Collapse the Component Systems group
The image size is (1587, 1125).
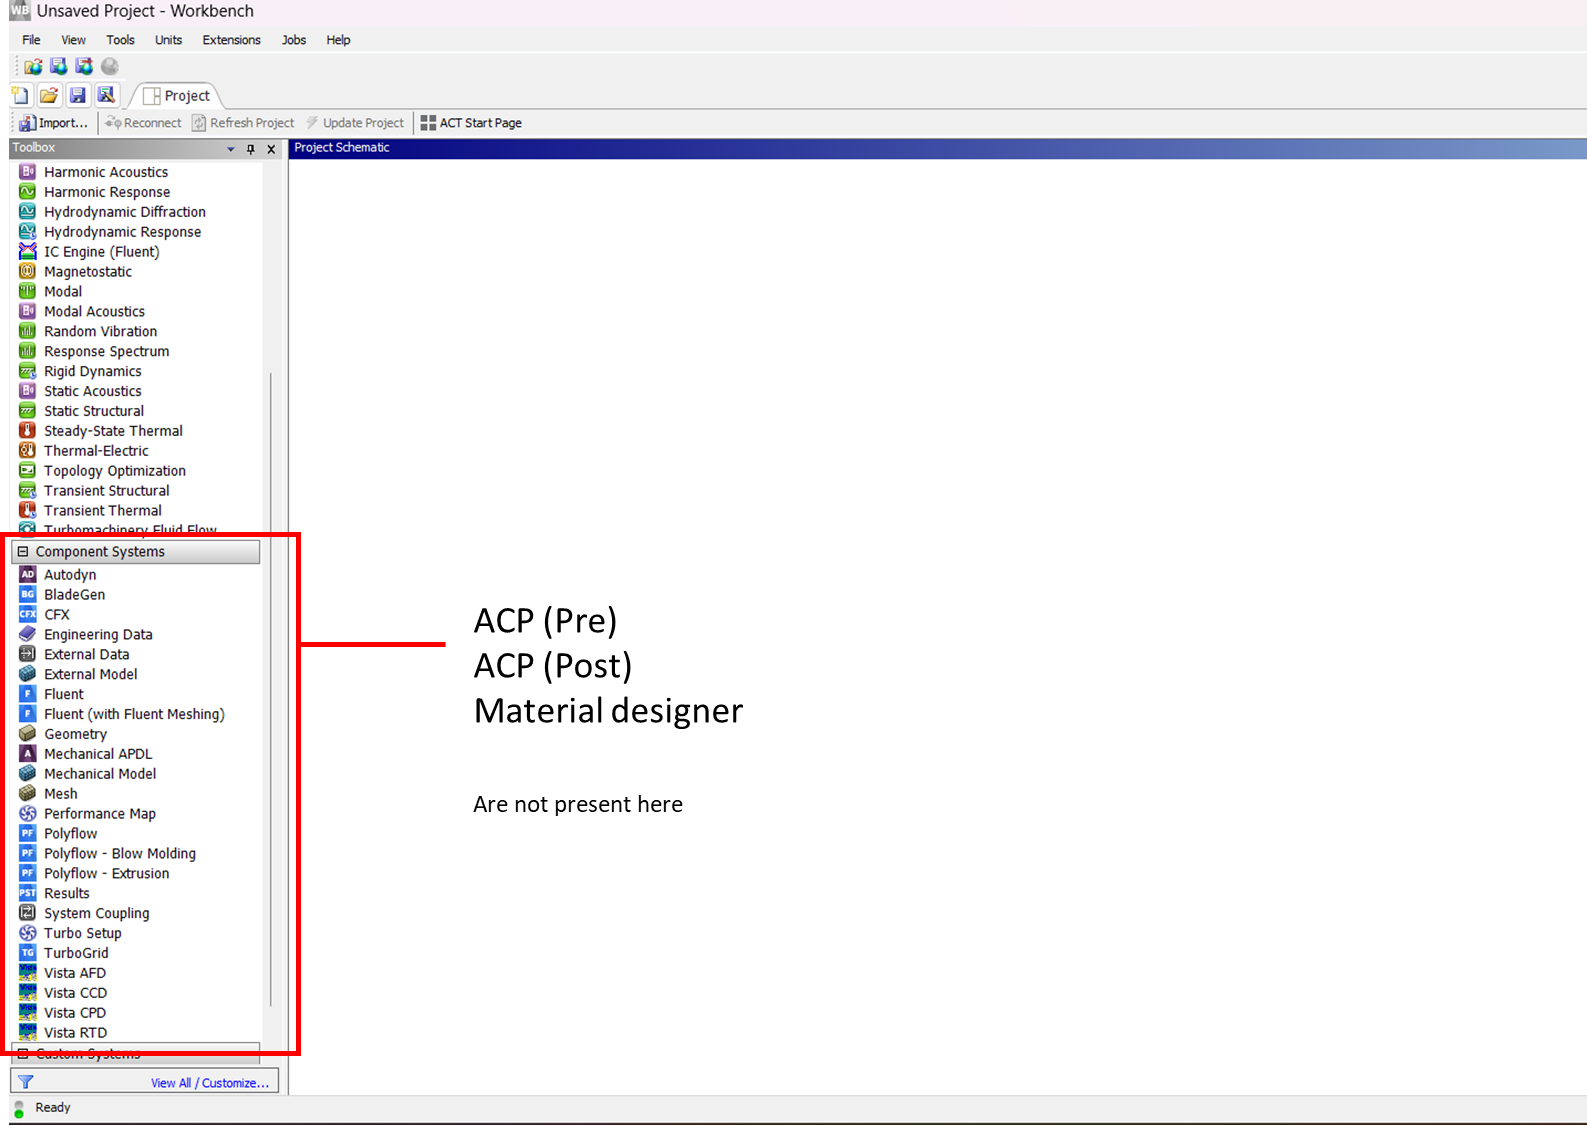click(x=23, y=552)
